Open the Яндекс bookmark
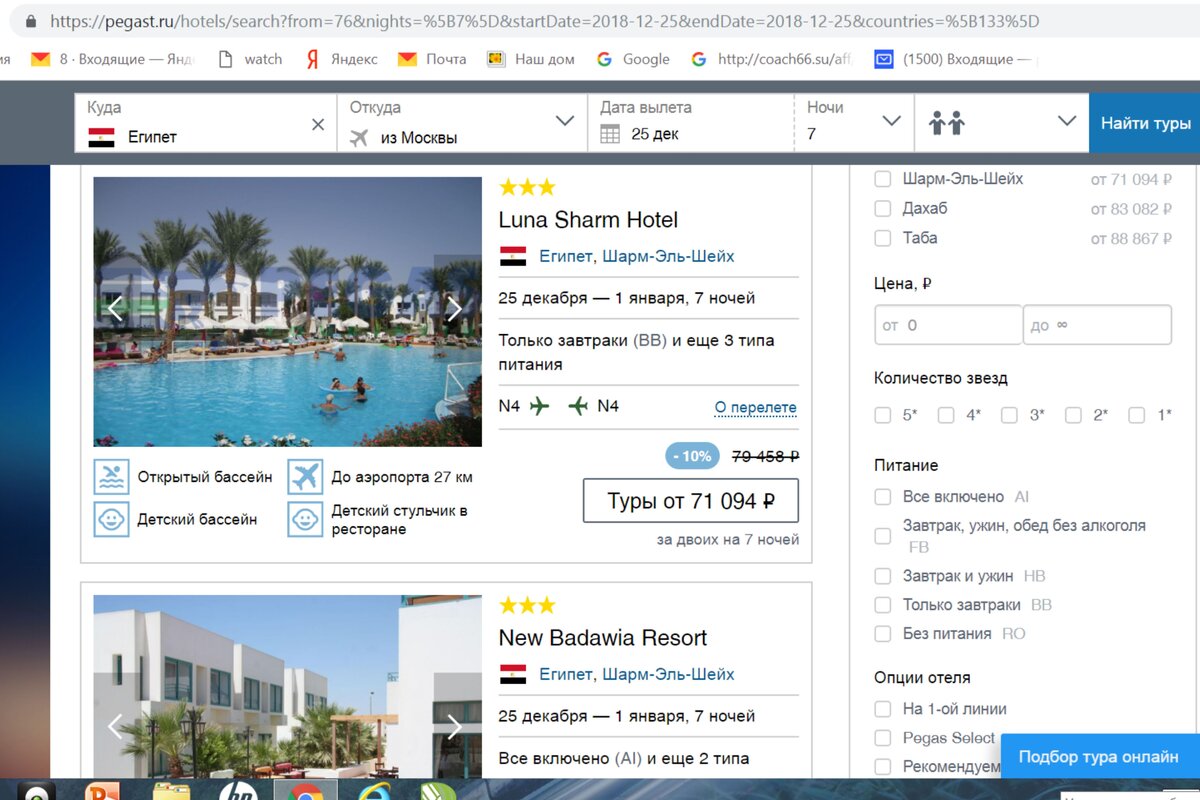This screenshot has height=800, width=1200. [x=341, y=59]
